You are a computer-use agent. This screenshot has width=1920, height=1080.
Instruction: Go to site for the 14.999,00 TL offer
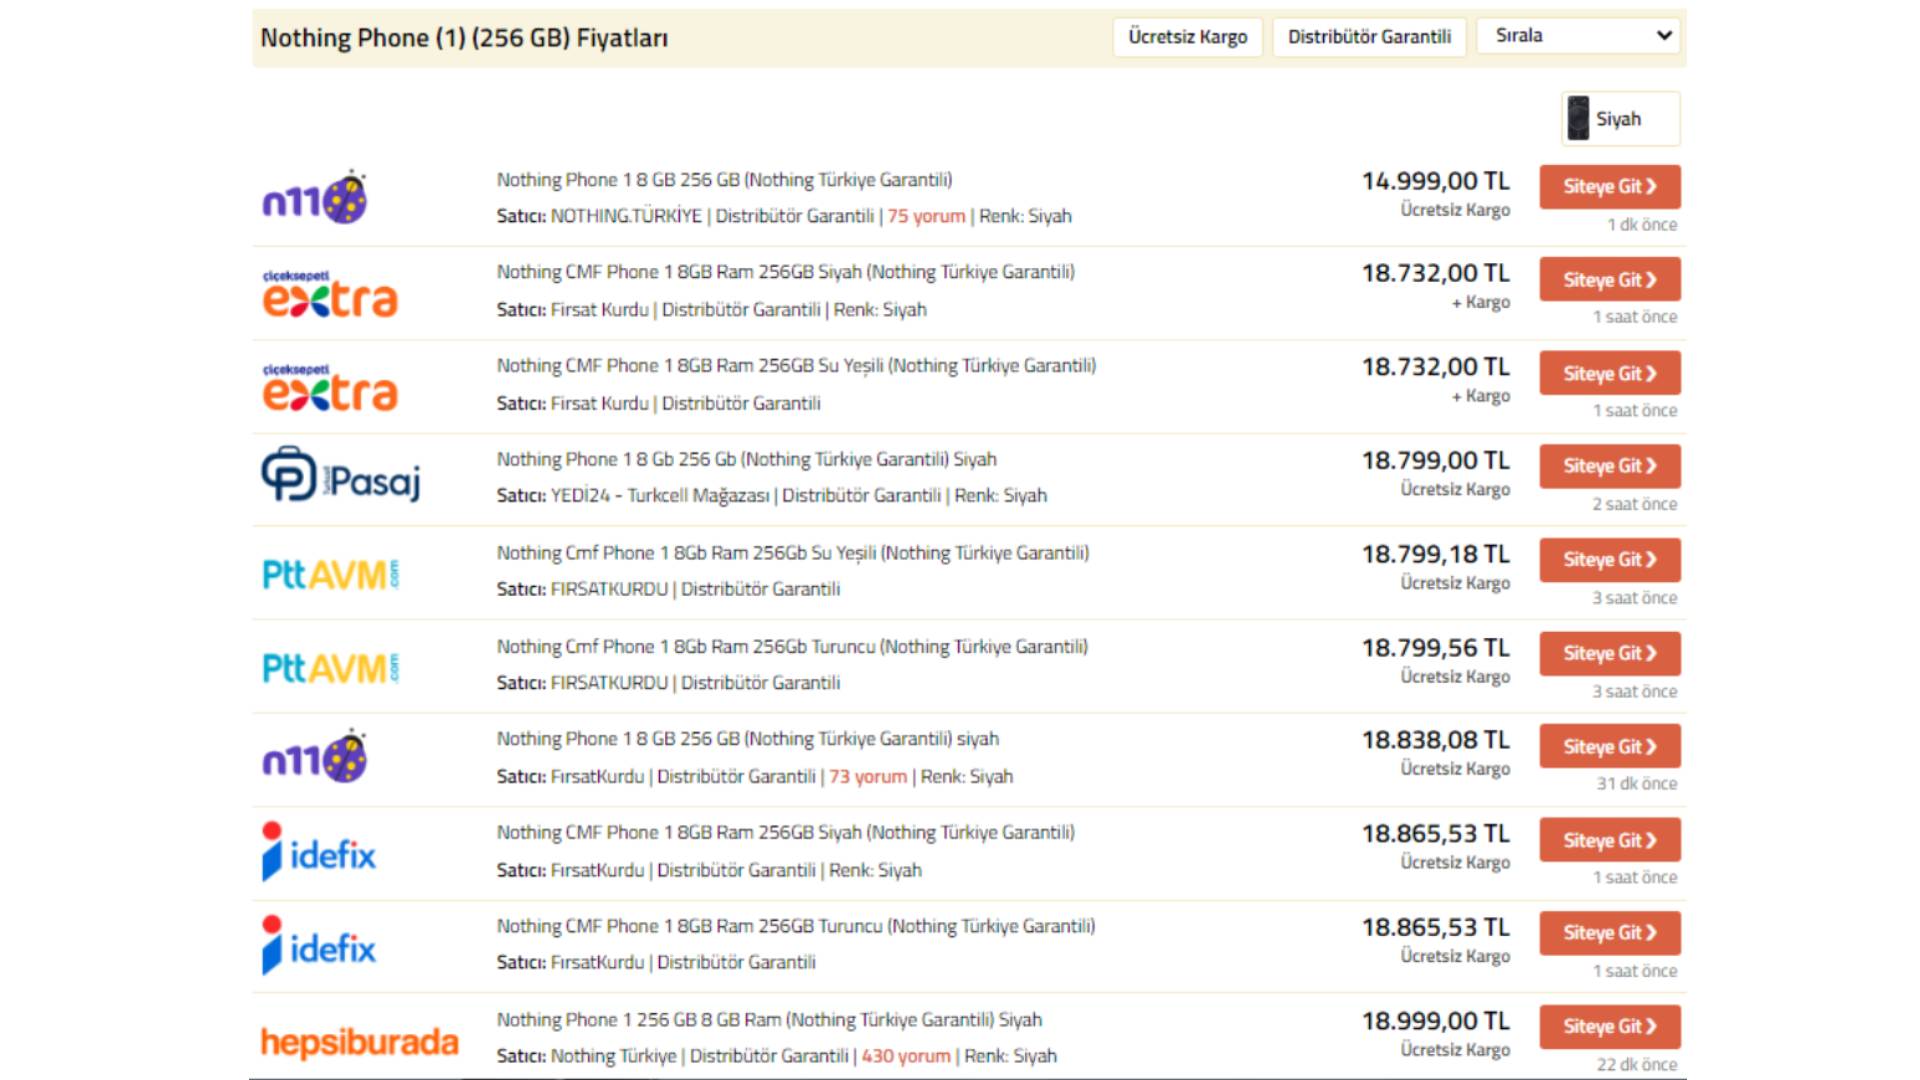pos(1610,186)
